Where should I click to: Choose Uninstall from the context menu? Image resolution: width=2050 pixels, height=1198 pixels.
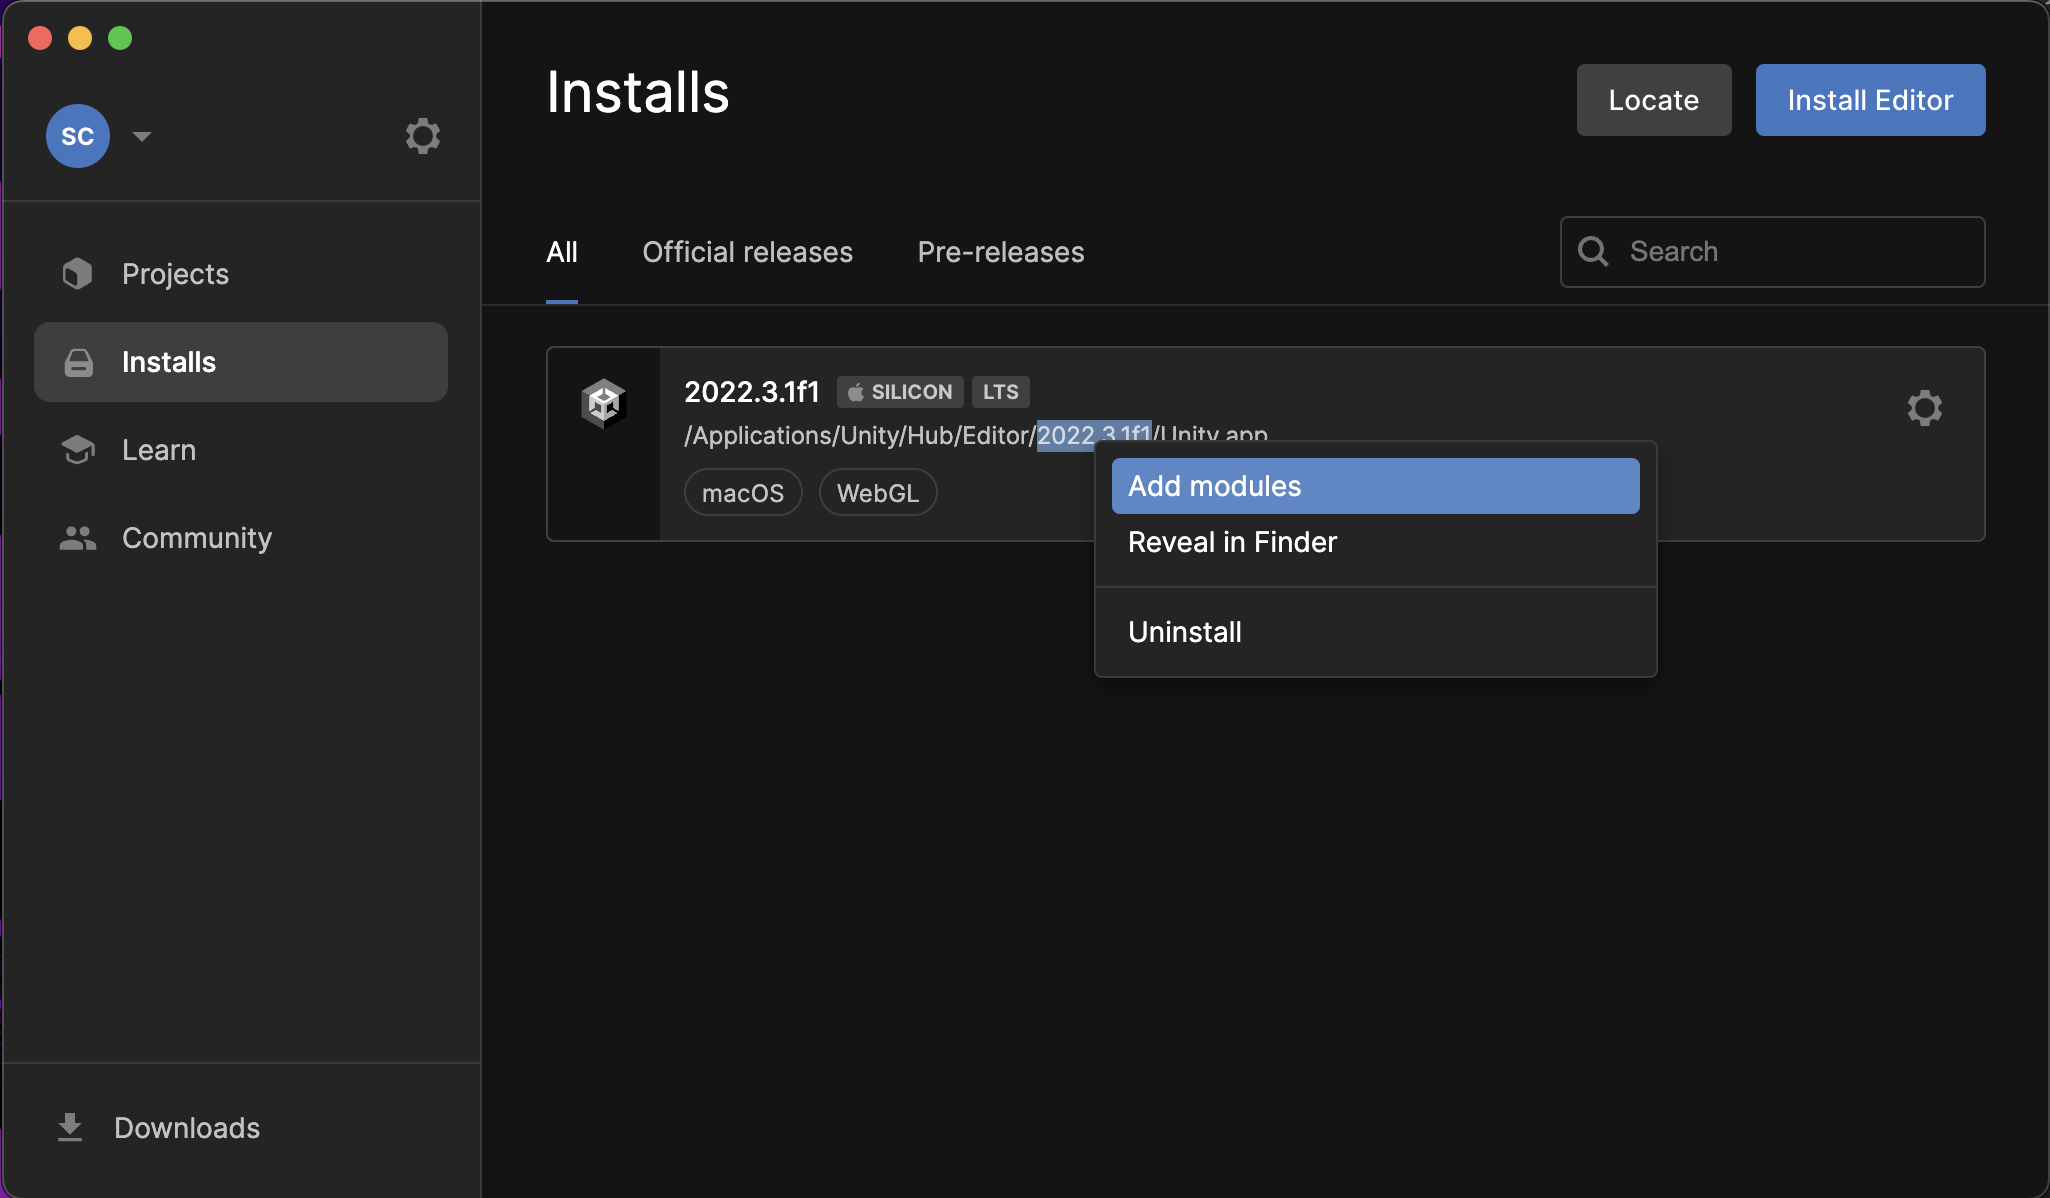[x=1185, y=632]
